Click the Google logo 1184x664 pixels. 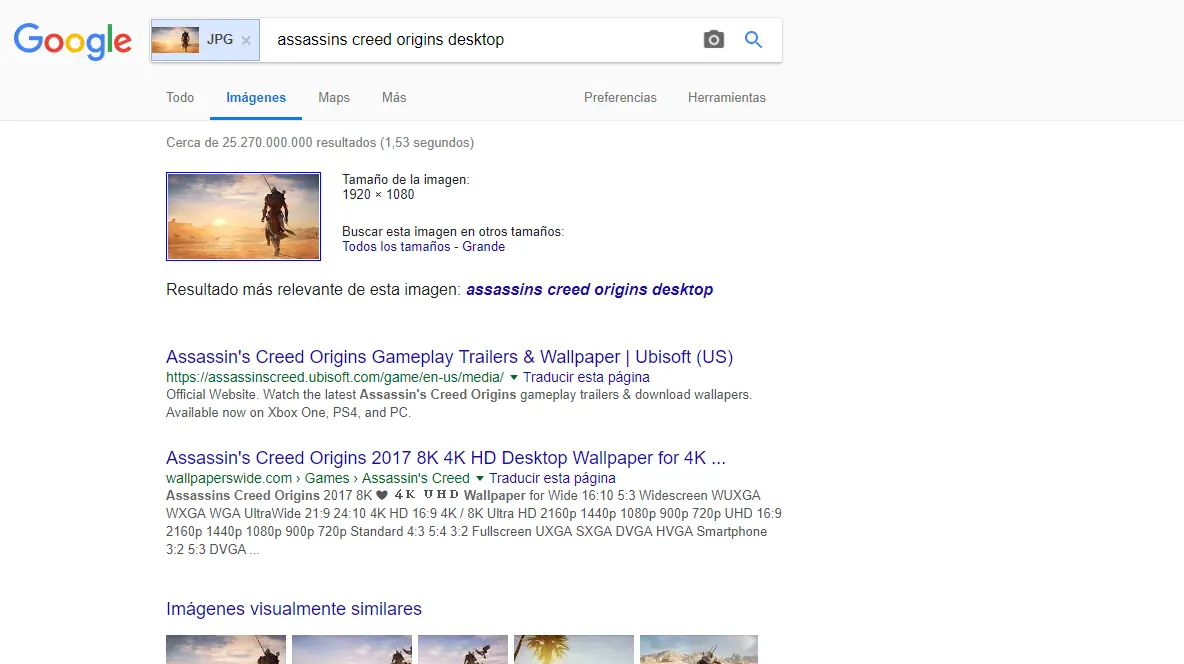[x=72, y=41]
